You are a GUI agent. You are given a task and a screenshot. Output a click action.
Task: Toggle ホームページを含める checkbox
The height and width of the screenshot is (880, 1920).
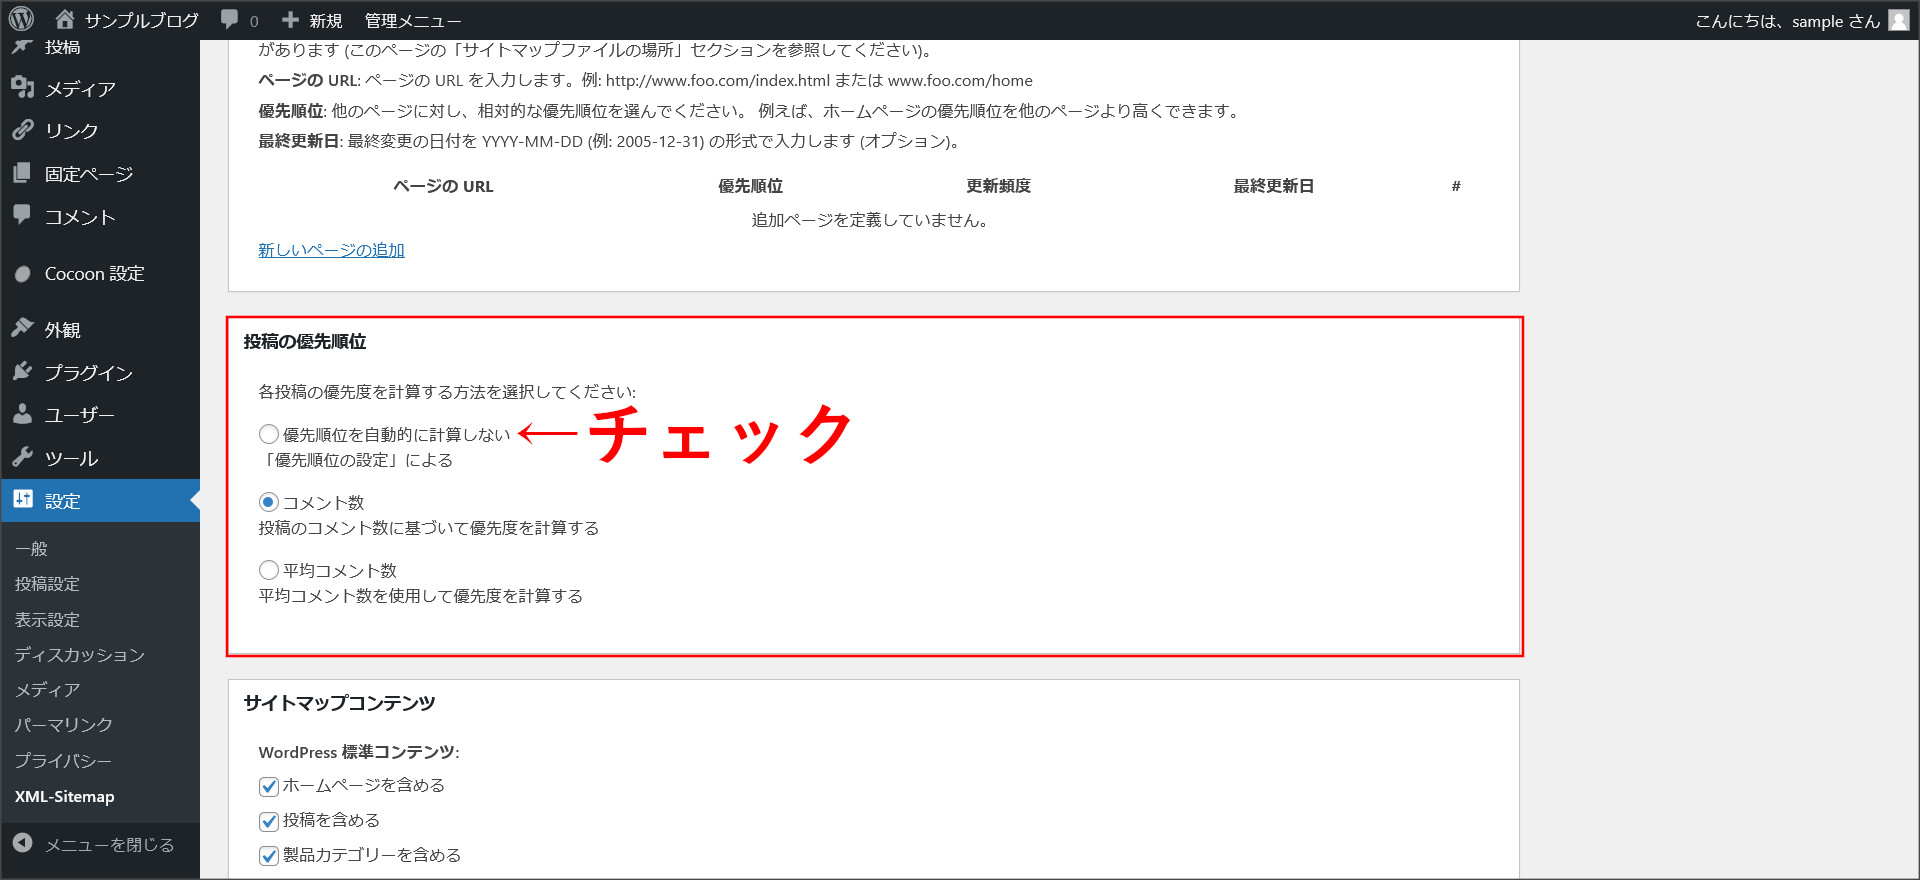pos(268,786)
